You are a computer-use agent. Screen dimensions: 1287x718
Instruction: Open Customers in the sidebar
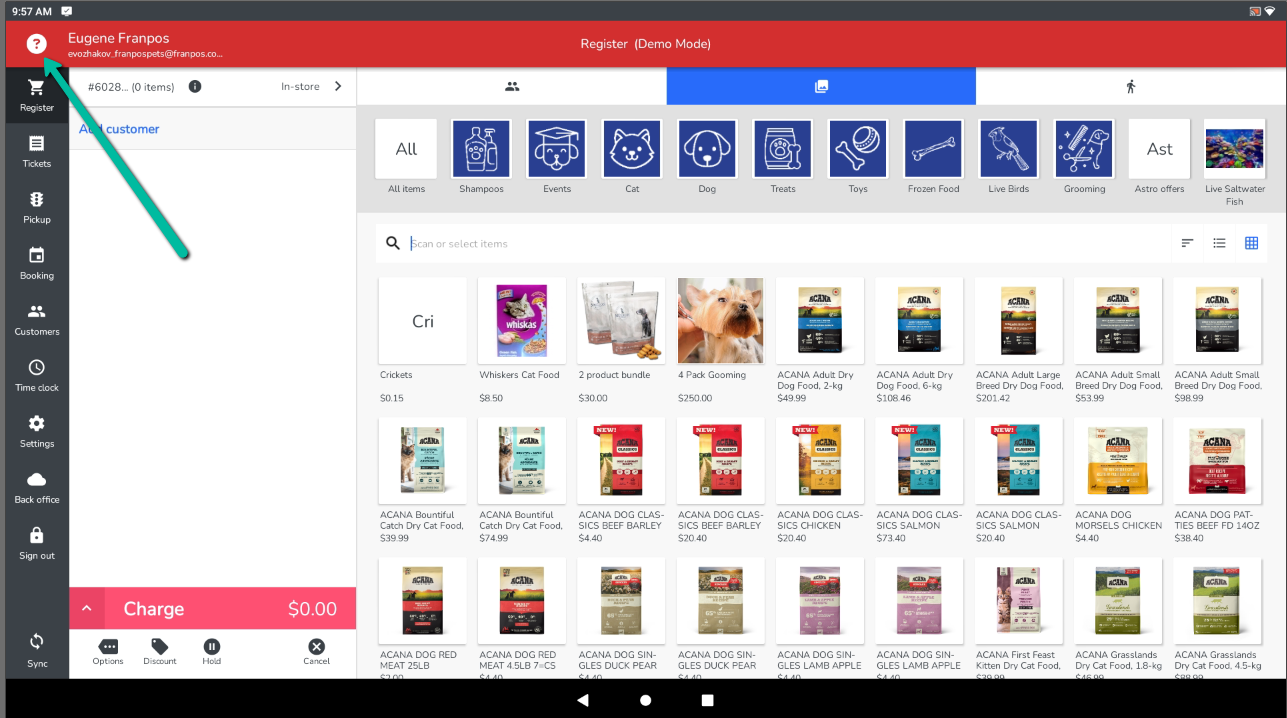pos(37,319)
